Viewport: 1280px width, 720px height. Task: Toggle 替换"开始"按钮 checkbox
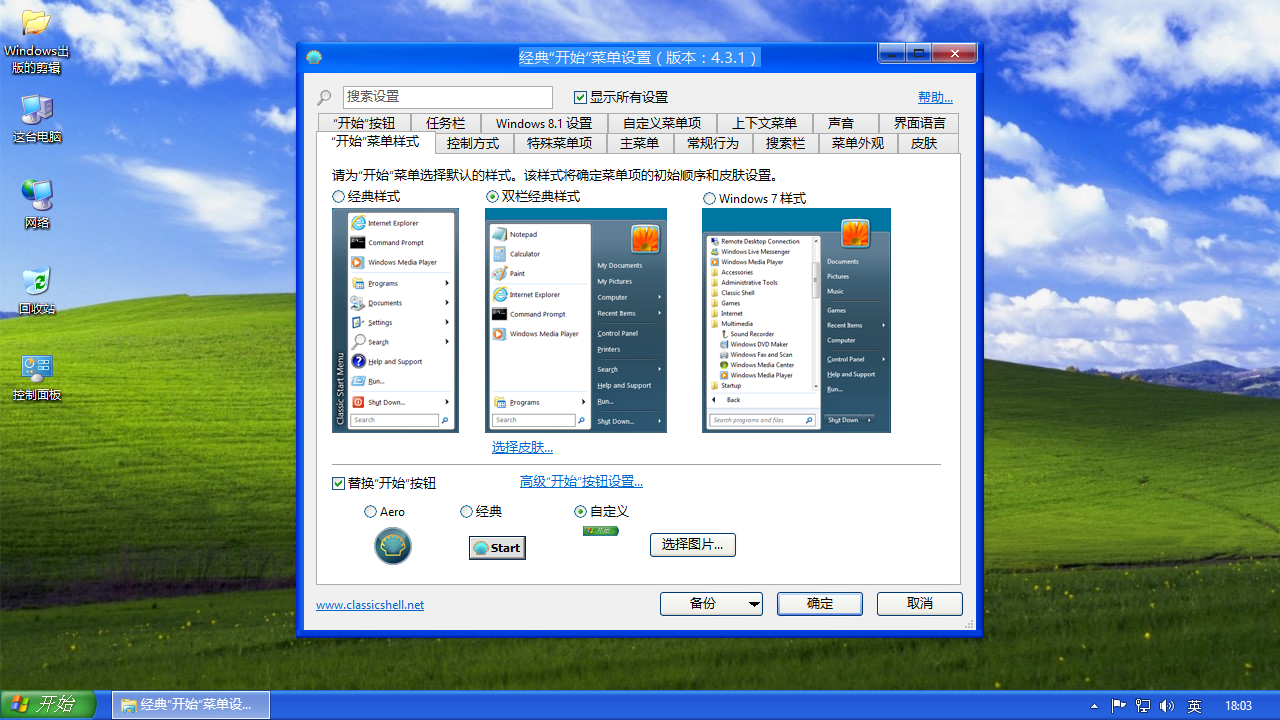coord(338,483)
